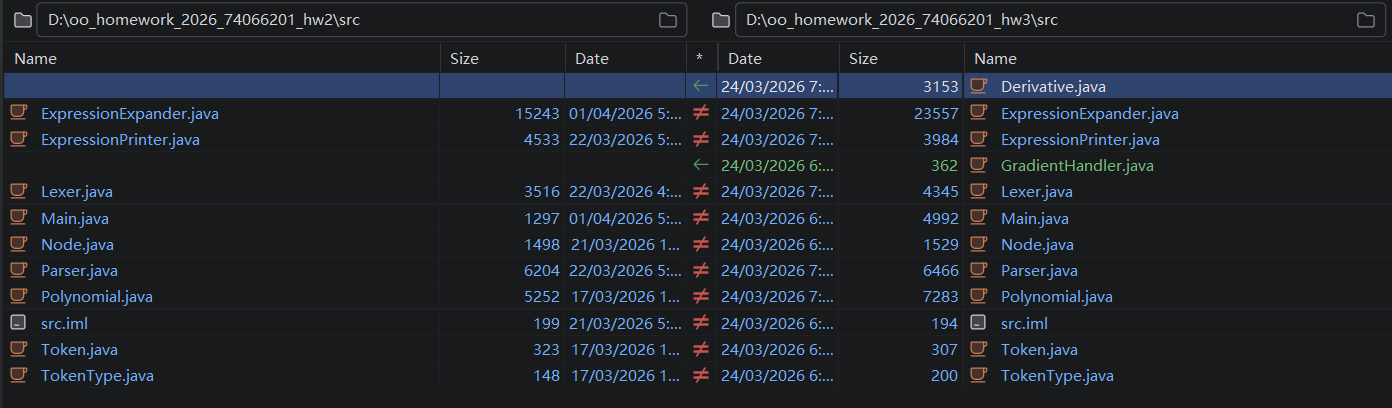Select Parser.java in the right pane

[1039, 271]
